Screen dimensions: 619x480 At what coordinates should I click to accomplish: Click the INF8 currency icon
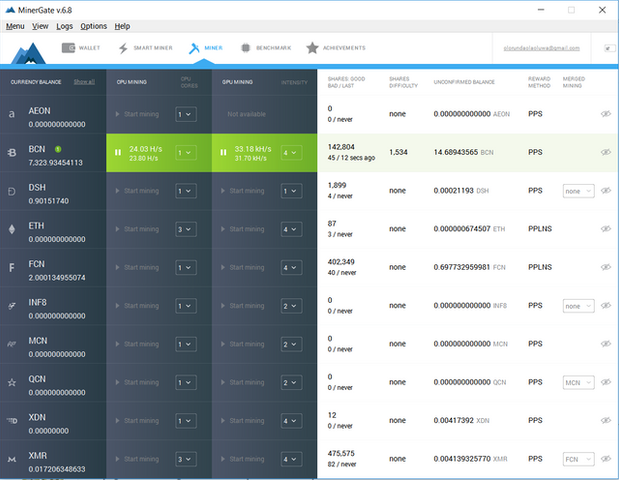12,306
